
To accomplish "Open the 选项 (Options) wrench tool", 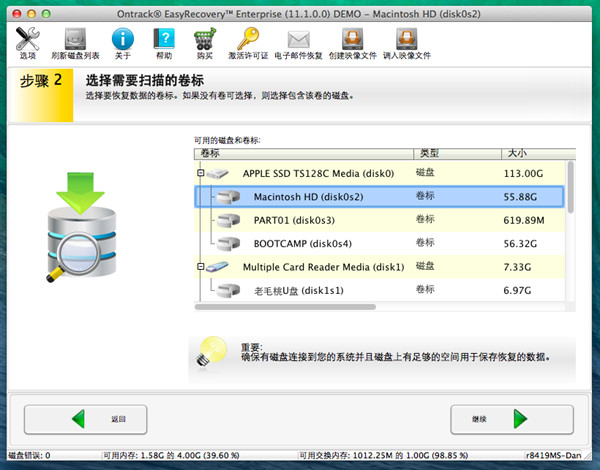I will [27, 41].
